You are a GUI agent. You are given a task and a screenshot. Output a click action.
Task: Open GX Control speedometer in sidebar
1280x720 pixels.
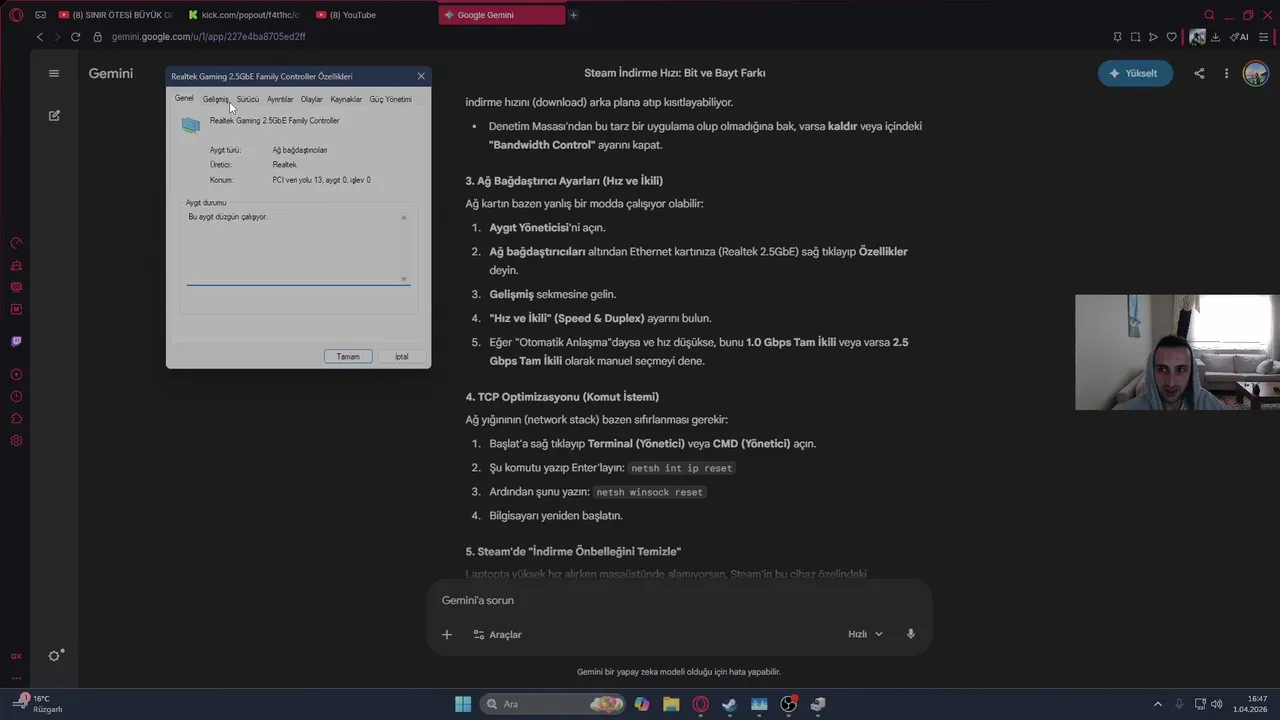pos(16,243)
